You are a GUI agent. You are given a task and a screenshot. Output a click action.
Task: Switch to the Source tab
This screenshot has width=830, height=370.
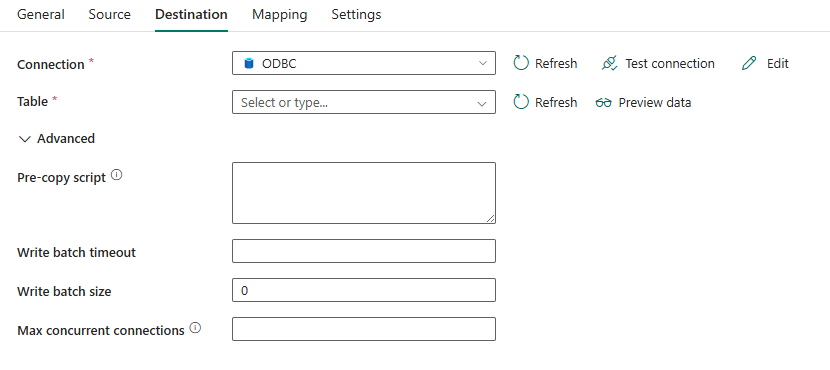(x=110, y=14)
